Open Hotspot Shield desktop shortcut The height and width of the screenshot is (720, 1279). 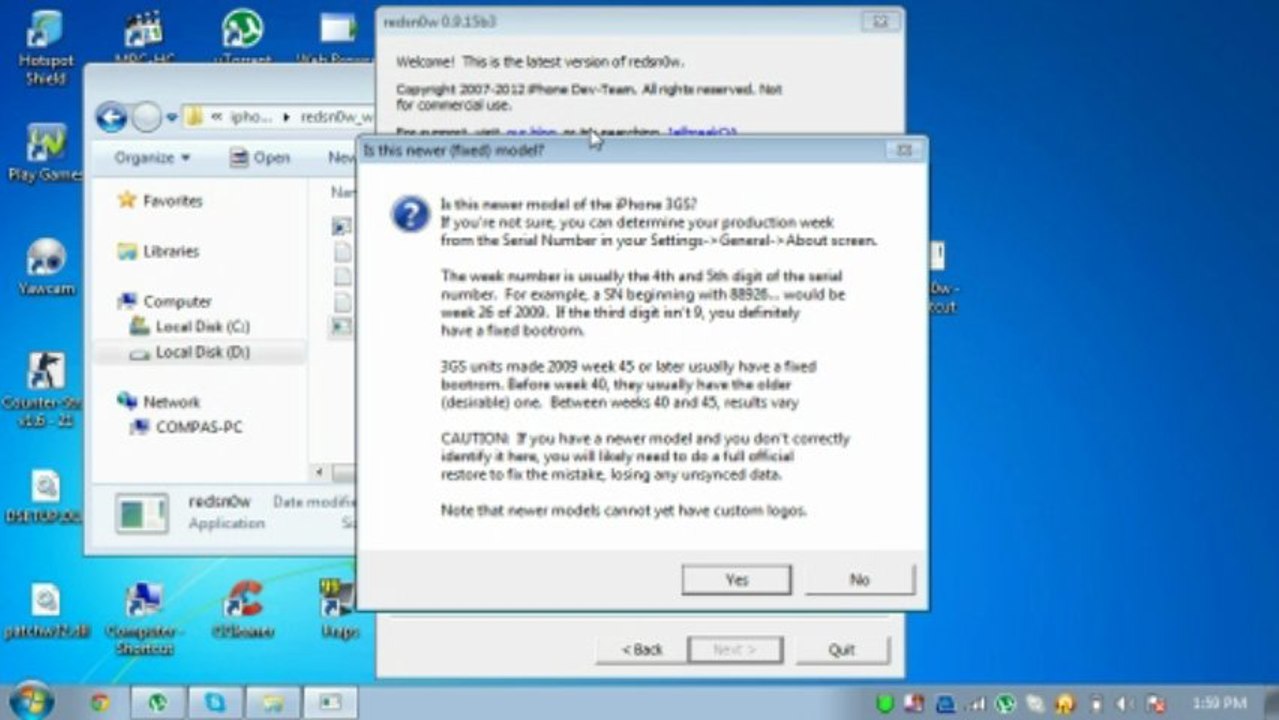tap(45, 48)
